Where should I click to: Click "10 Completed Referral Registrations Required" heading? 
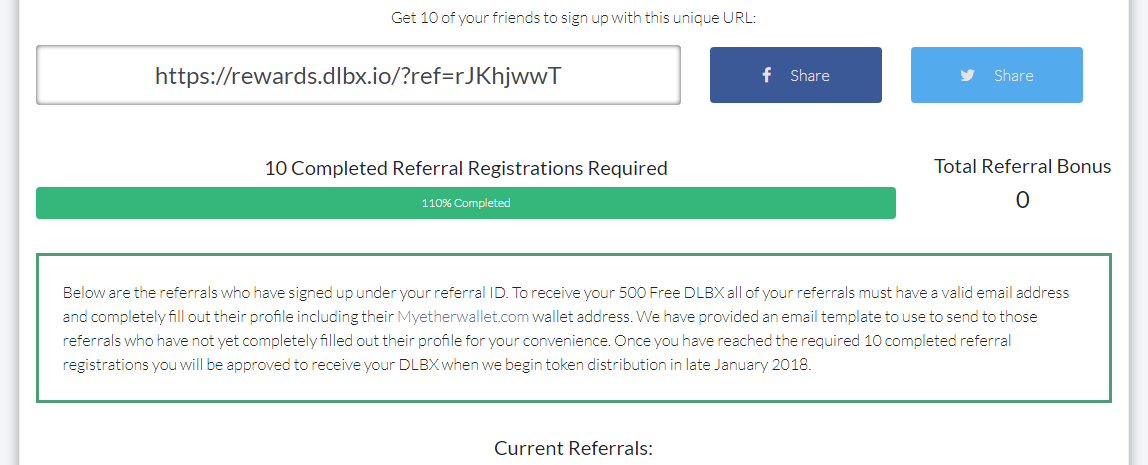pos(466,169)
